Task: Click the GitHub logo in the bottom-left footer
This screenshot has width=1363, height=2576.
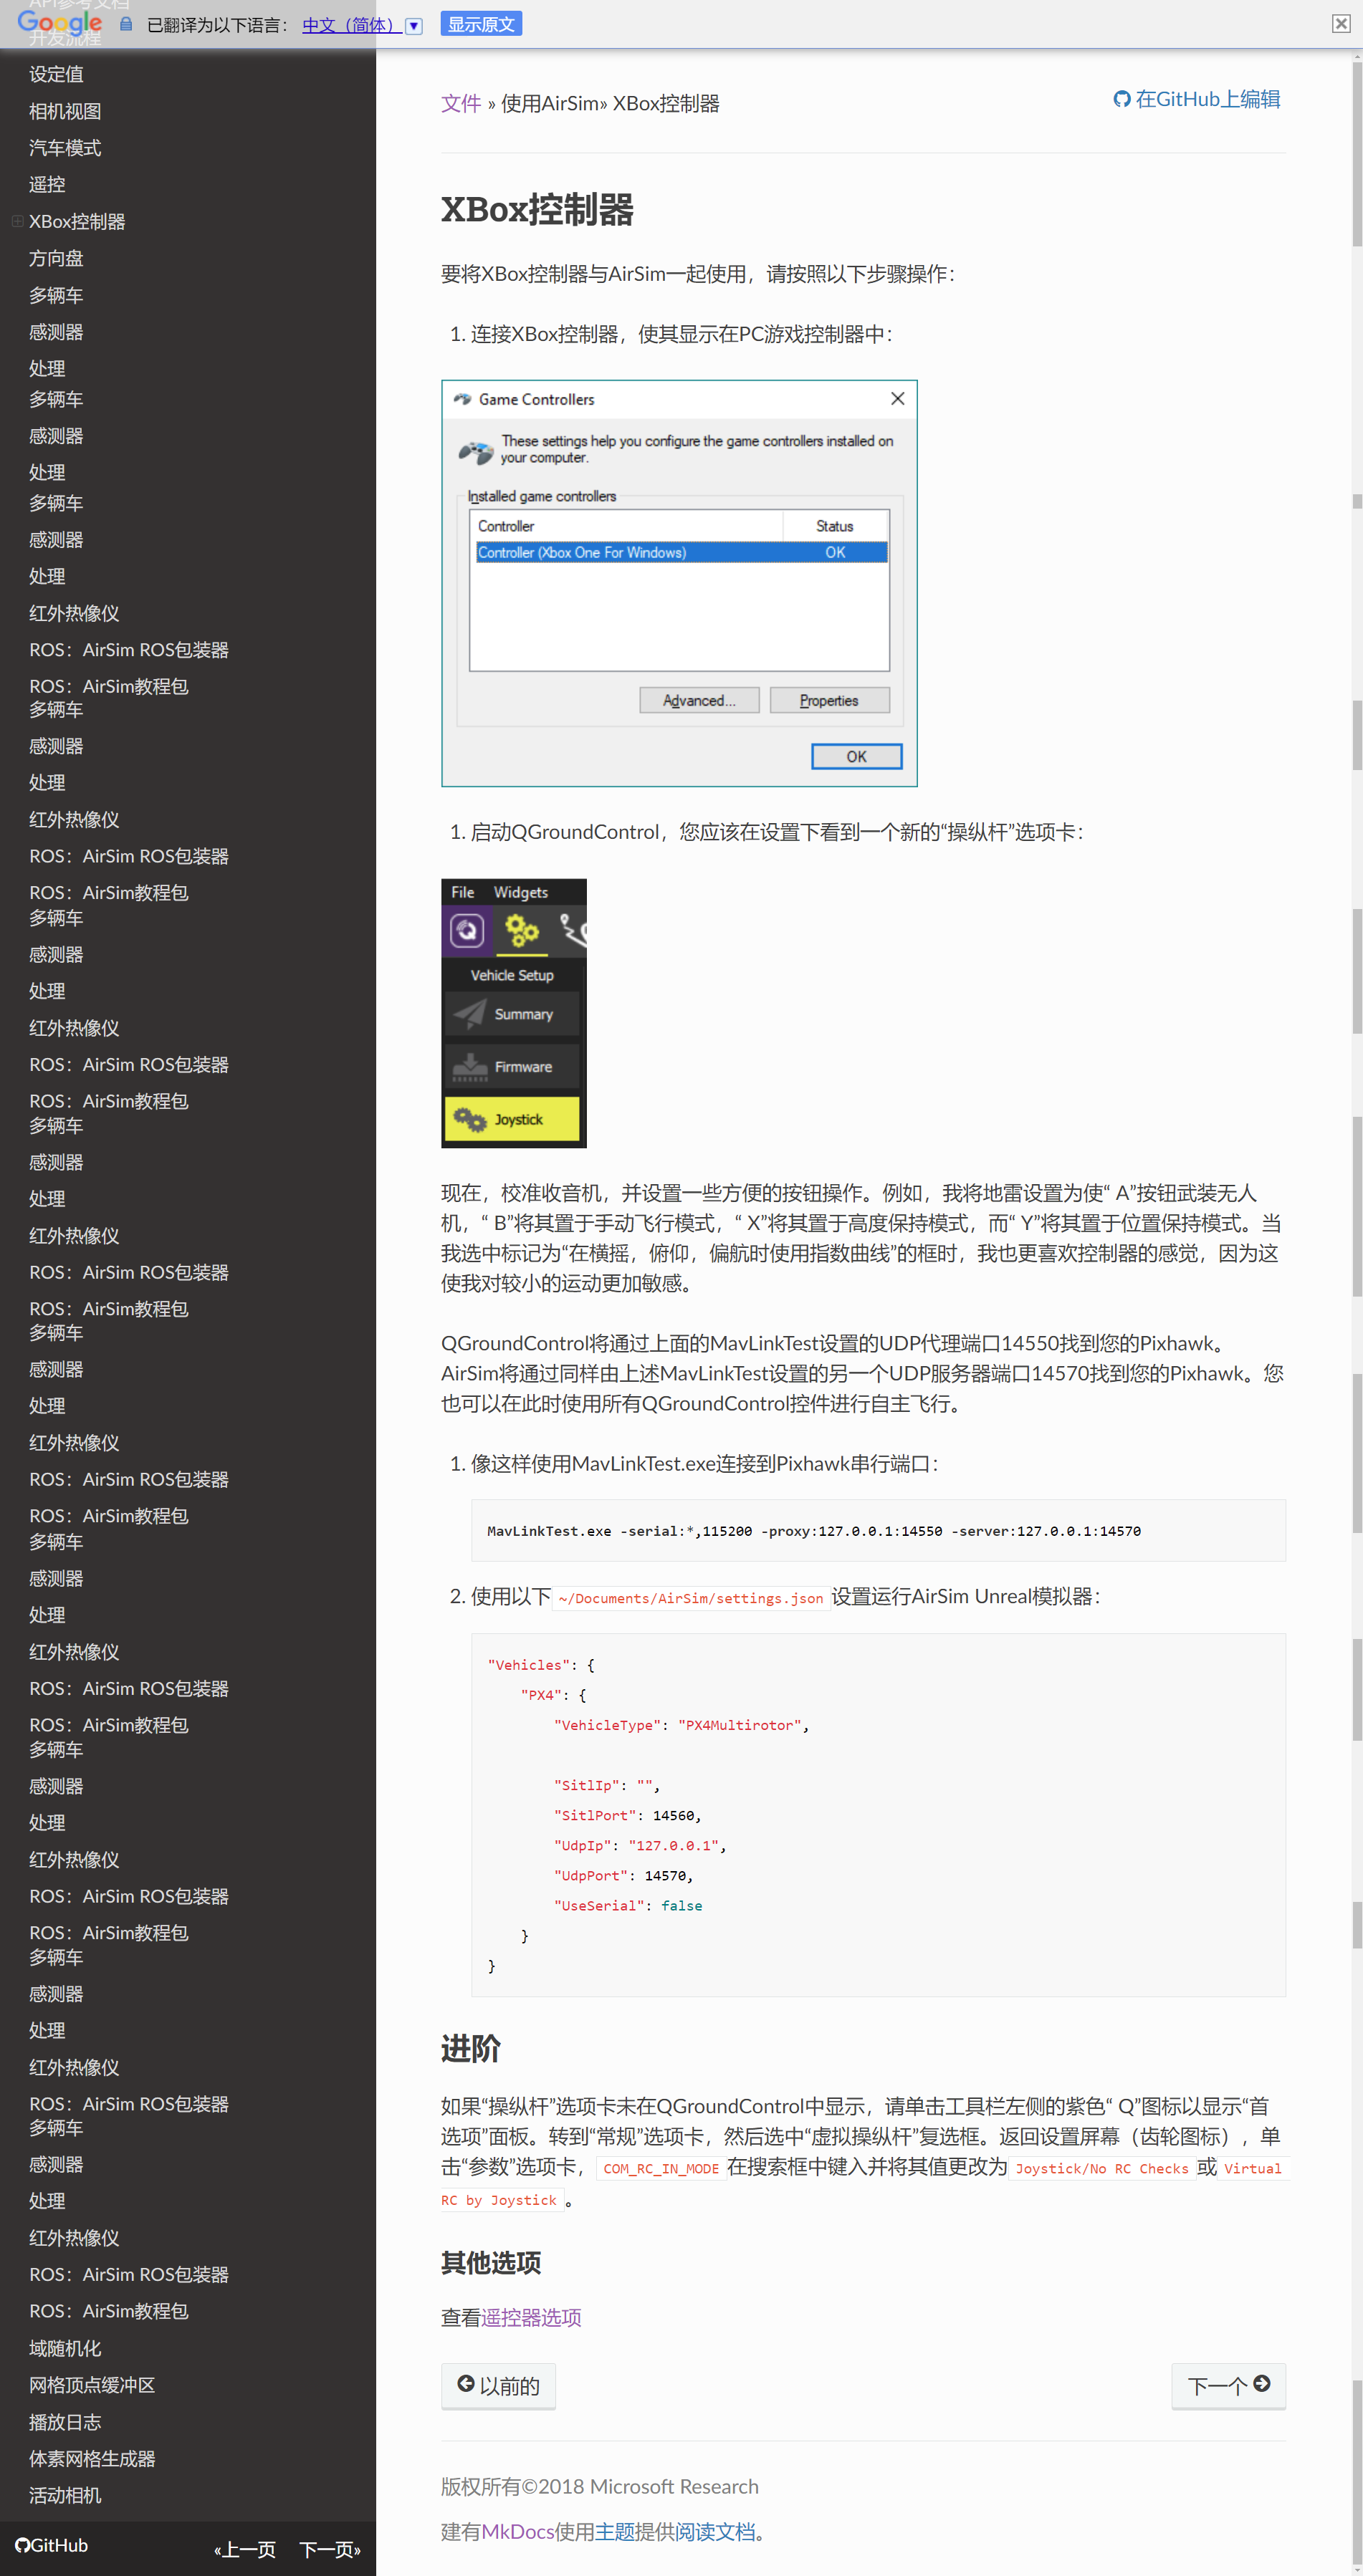Action: (24, 2545)
